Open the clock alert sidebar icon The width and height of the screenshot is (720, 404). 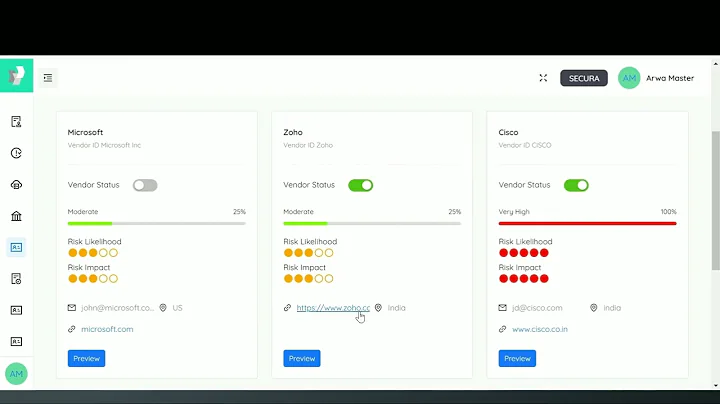click(x=16, y=153)
